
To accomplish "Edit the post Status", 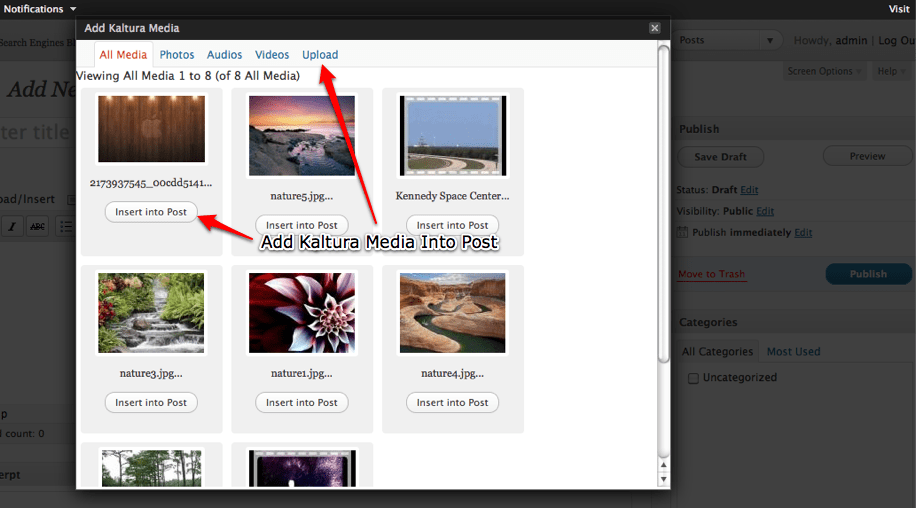I will click(x=749, y=190).
